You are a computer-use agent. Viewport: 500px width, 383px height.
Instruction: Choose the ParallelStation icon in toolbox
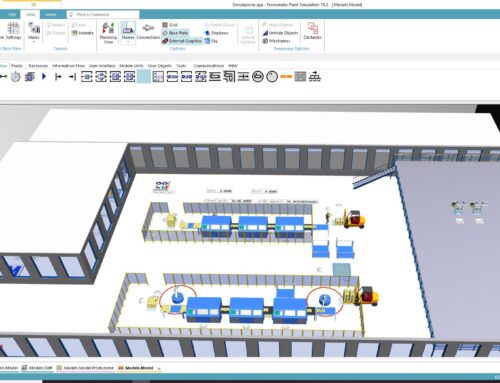click(x=101, y=77)
